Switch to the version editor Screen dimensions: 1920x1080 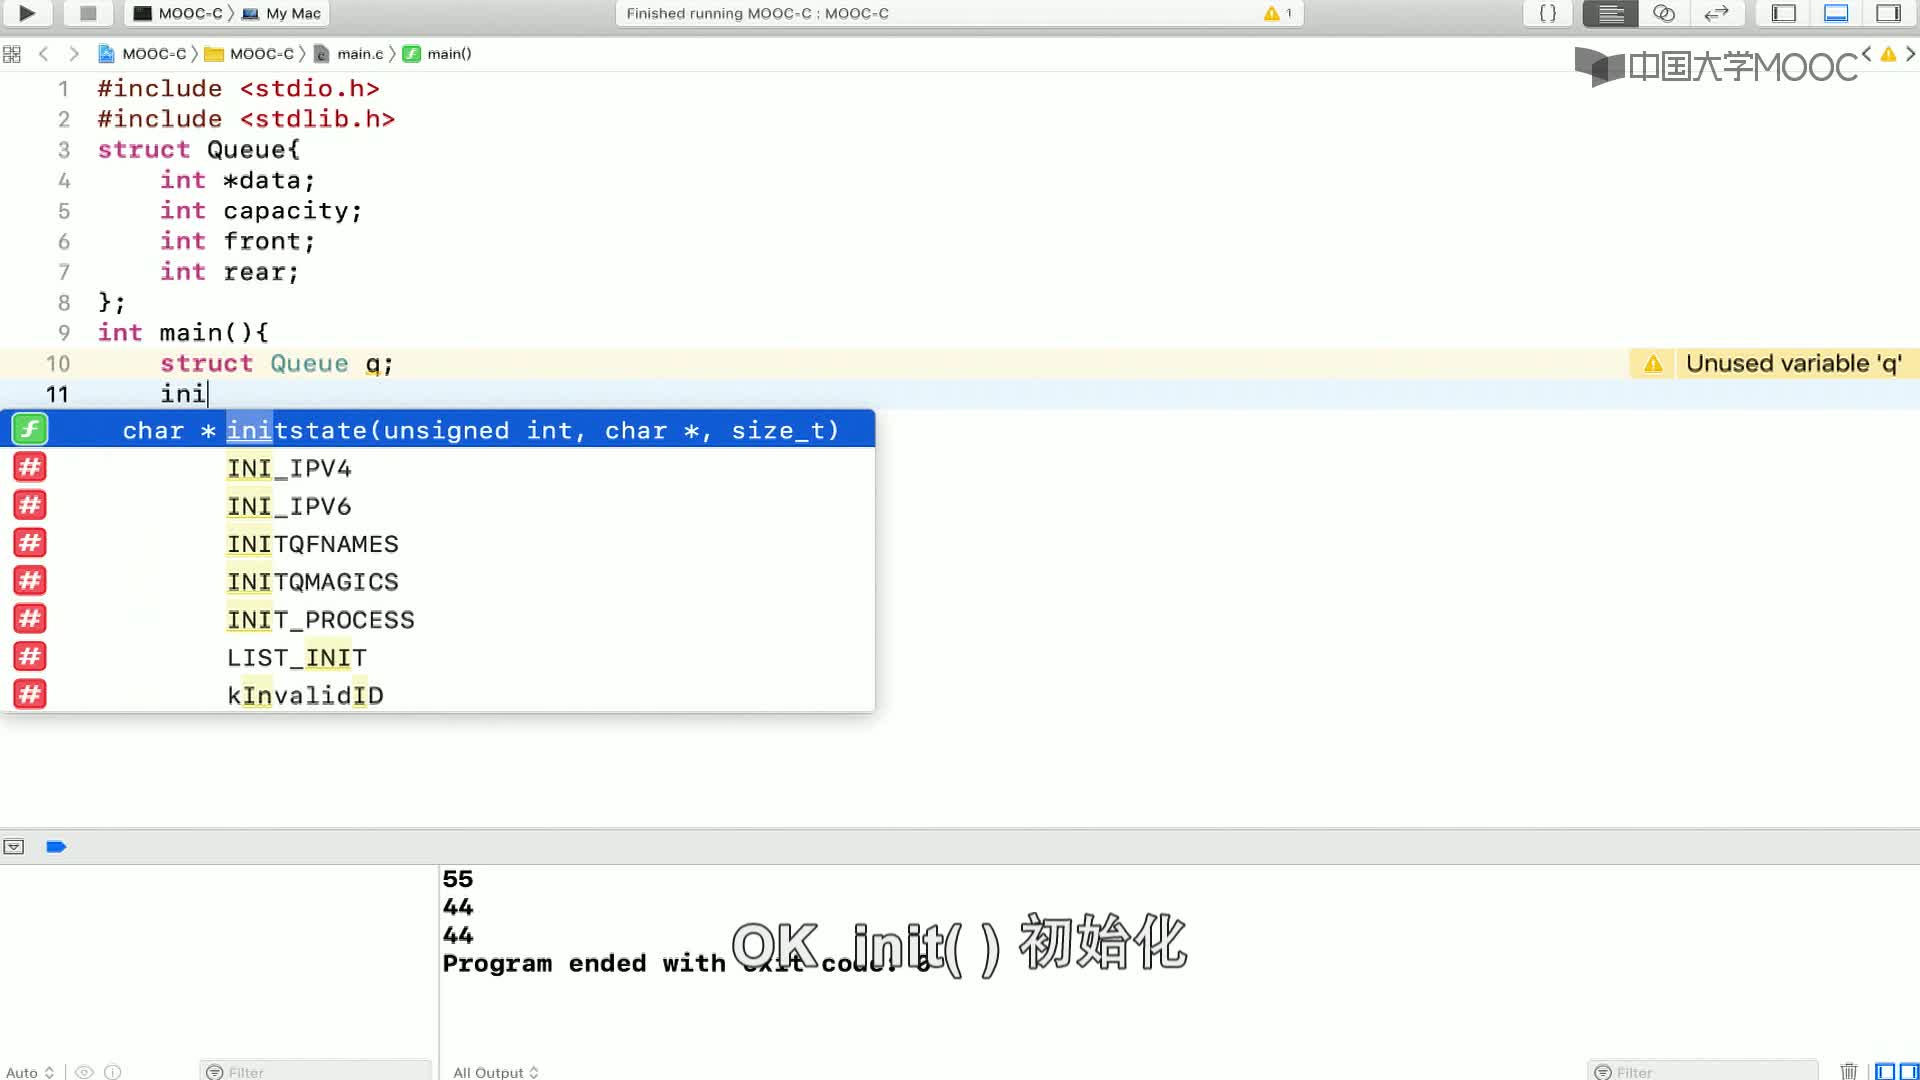[1717, 13]
